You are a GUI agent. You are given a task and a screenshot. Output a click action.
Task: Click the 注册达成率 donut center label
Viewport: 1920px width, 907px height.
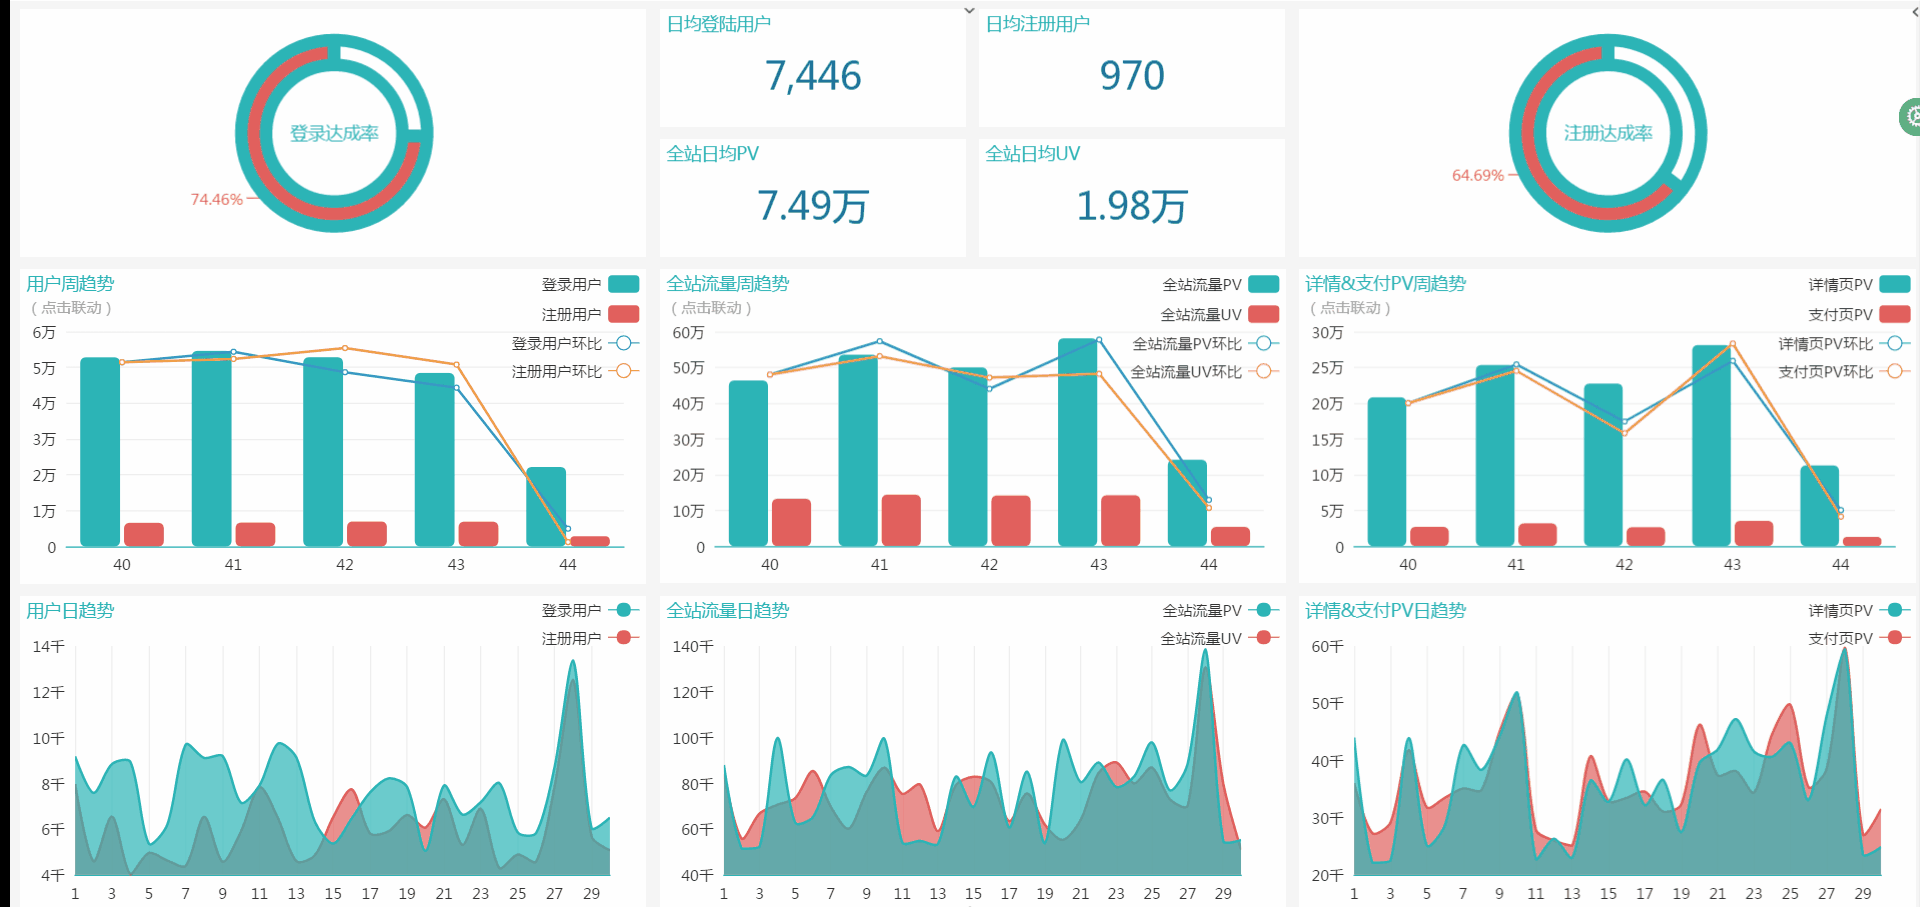1608,133
